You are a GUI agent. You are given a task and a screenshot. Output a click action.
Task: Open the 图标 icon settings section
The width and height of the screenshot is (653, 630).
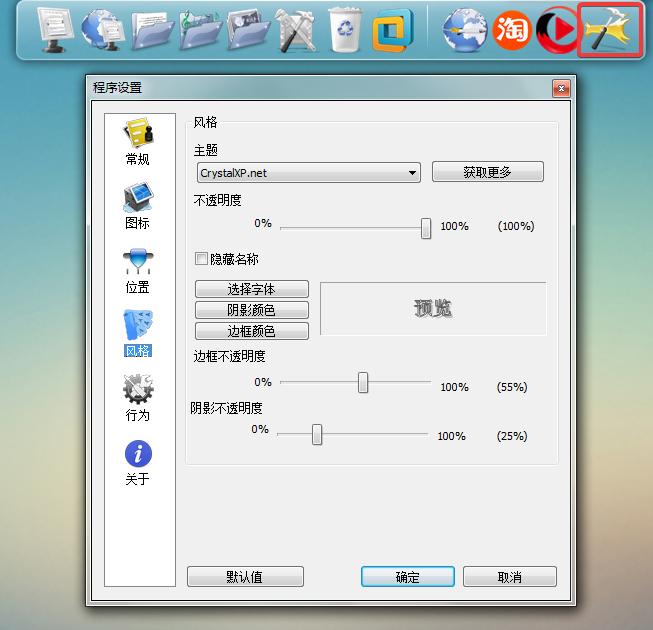(x=138, y=206)
